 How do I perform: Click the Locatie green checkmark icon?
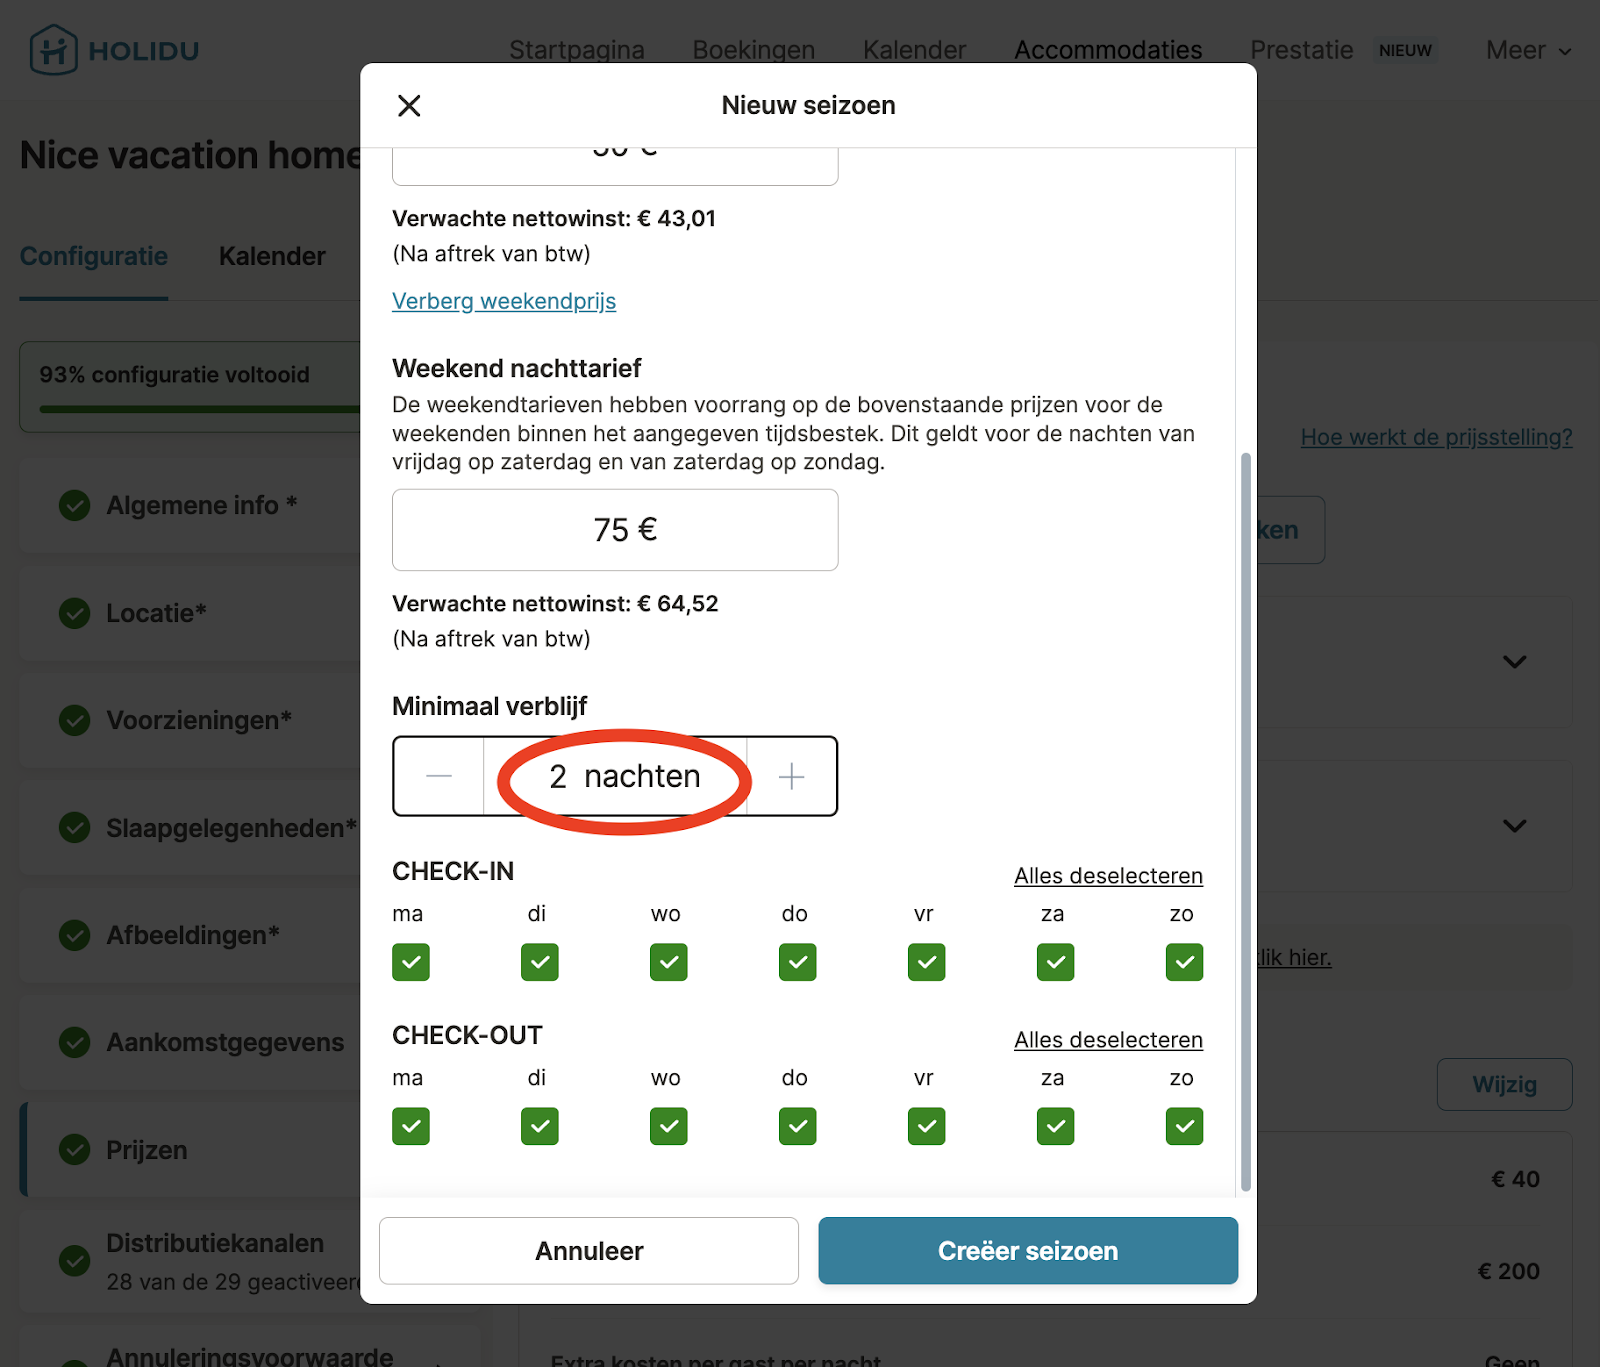point(75,613)
